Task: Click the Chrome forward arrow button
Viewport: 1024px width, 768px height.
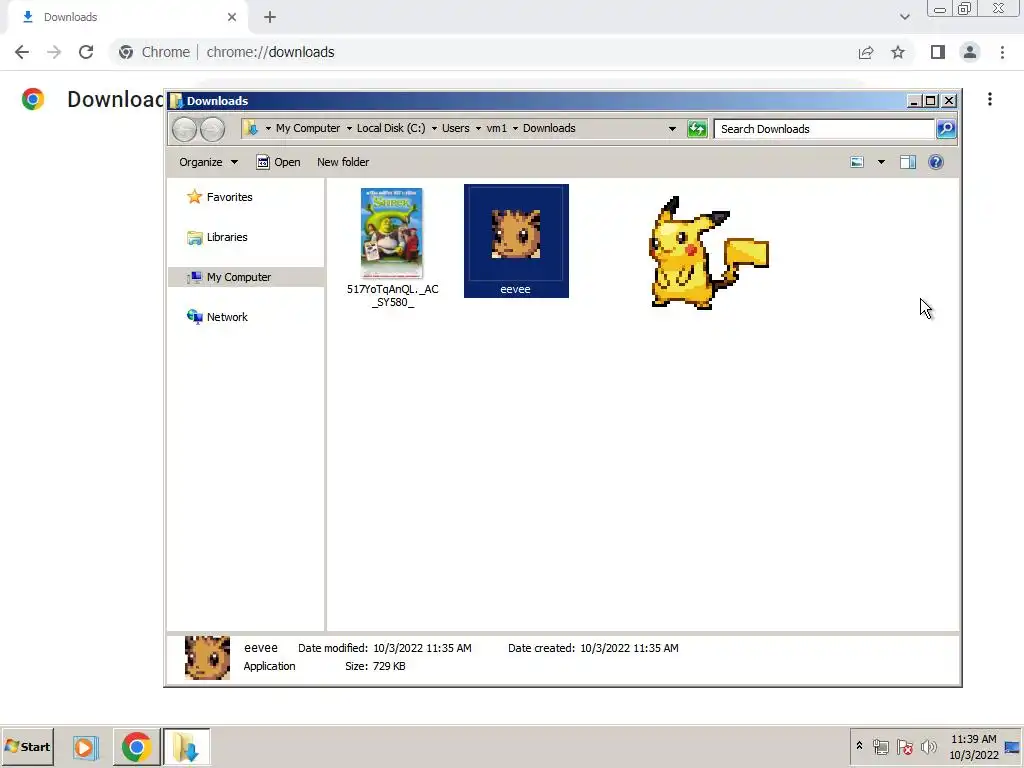Action: 54,52
